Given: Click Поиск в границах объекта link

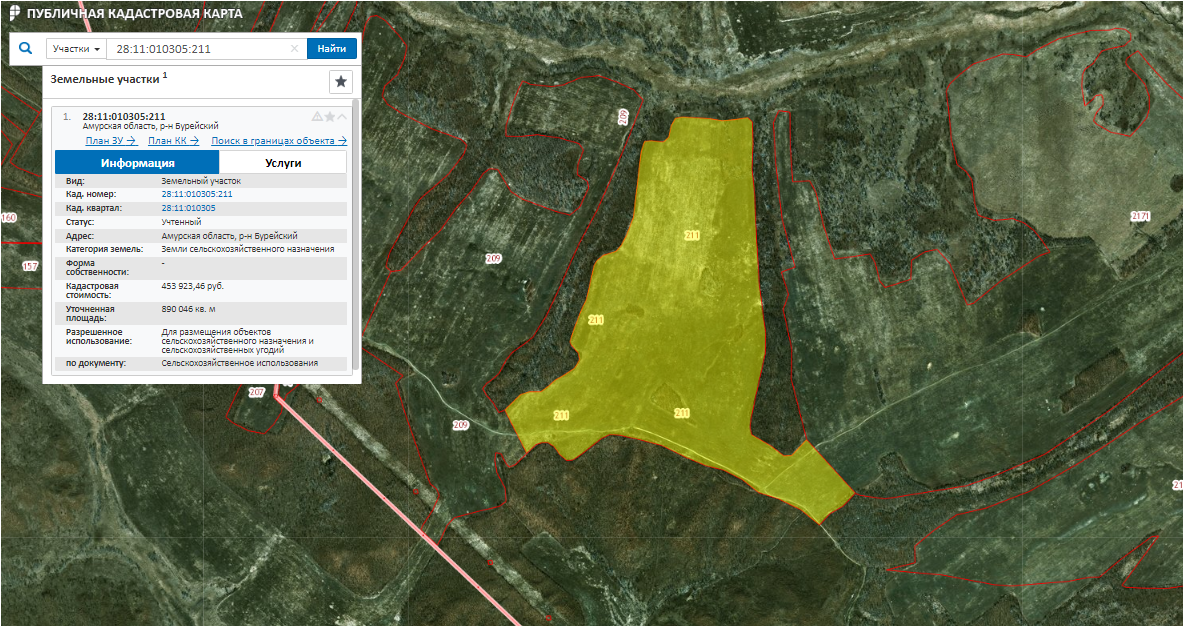Looking at the screenshot, I should click(x=279, y=141).
